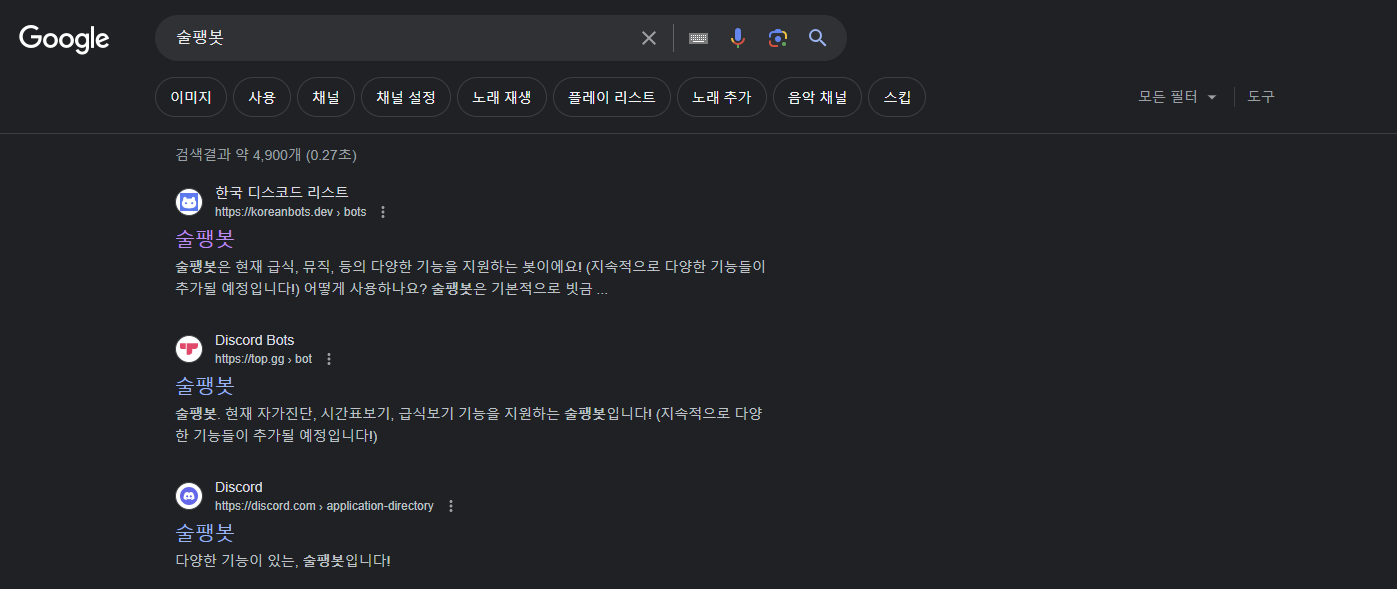The width and height of the screenshot is (1397, 589).
Task: Click the 한국 디스코드 리스트 site favicon
Action: point(189,202)
